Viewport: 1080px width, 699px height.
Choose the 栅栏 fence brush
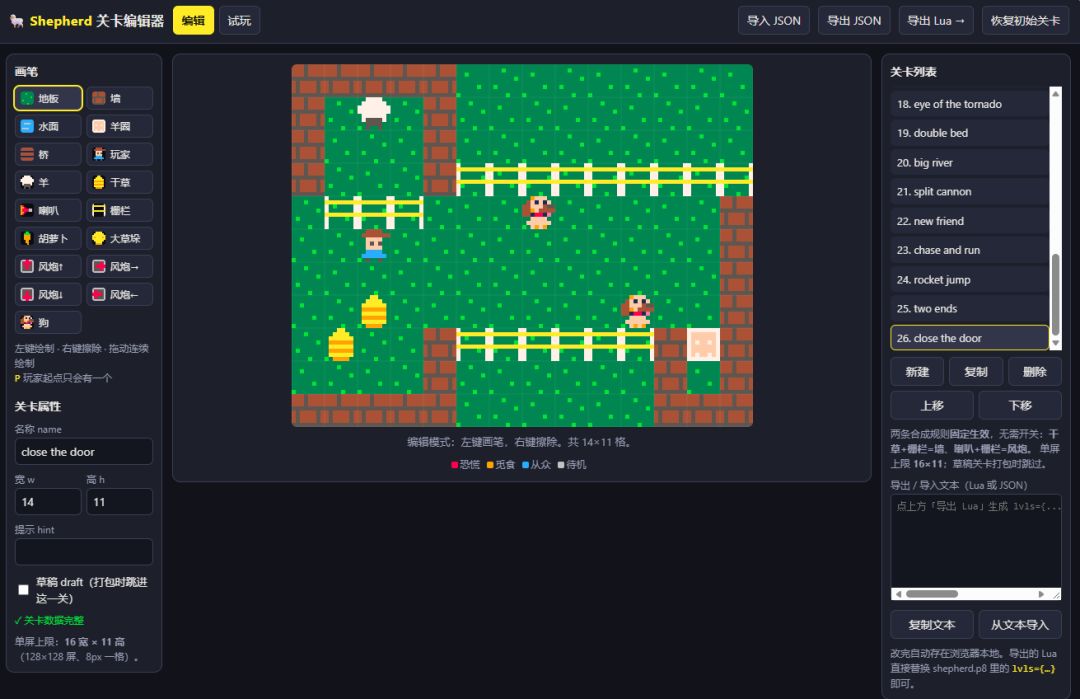click(120, 211)
